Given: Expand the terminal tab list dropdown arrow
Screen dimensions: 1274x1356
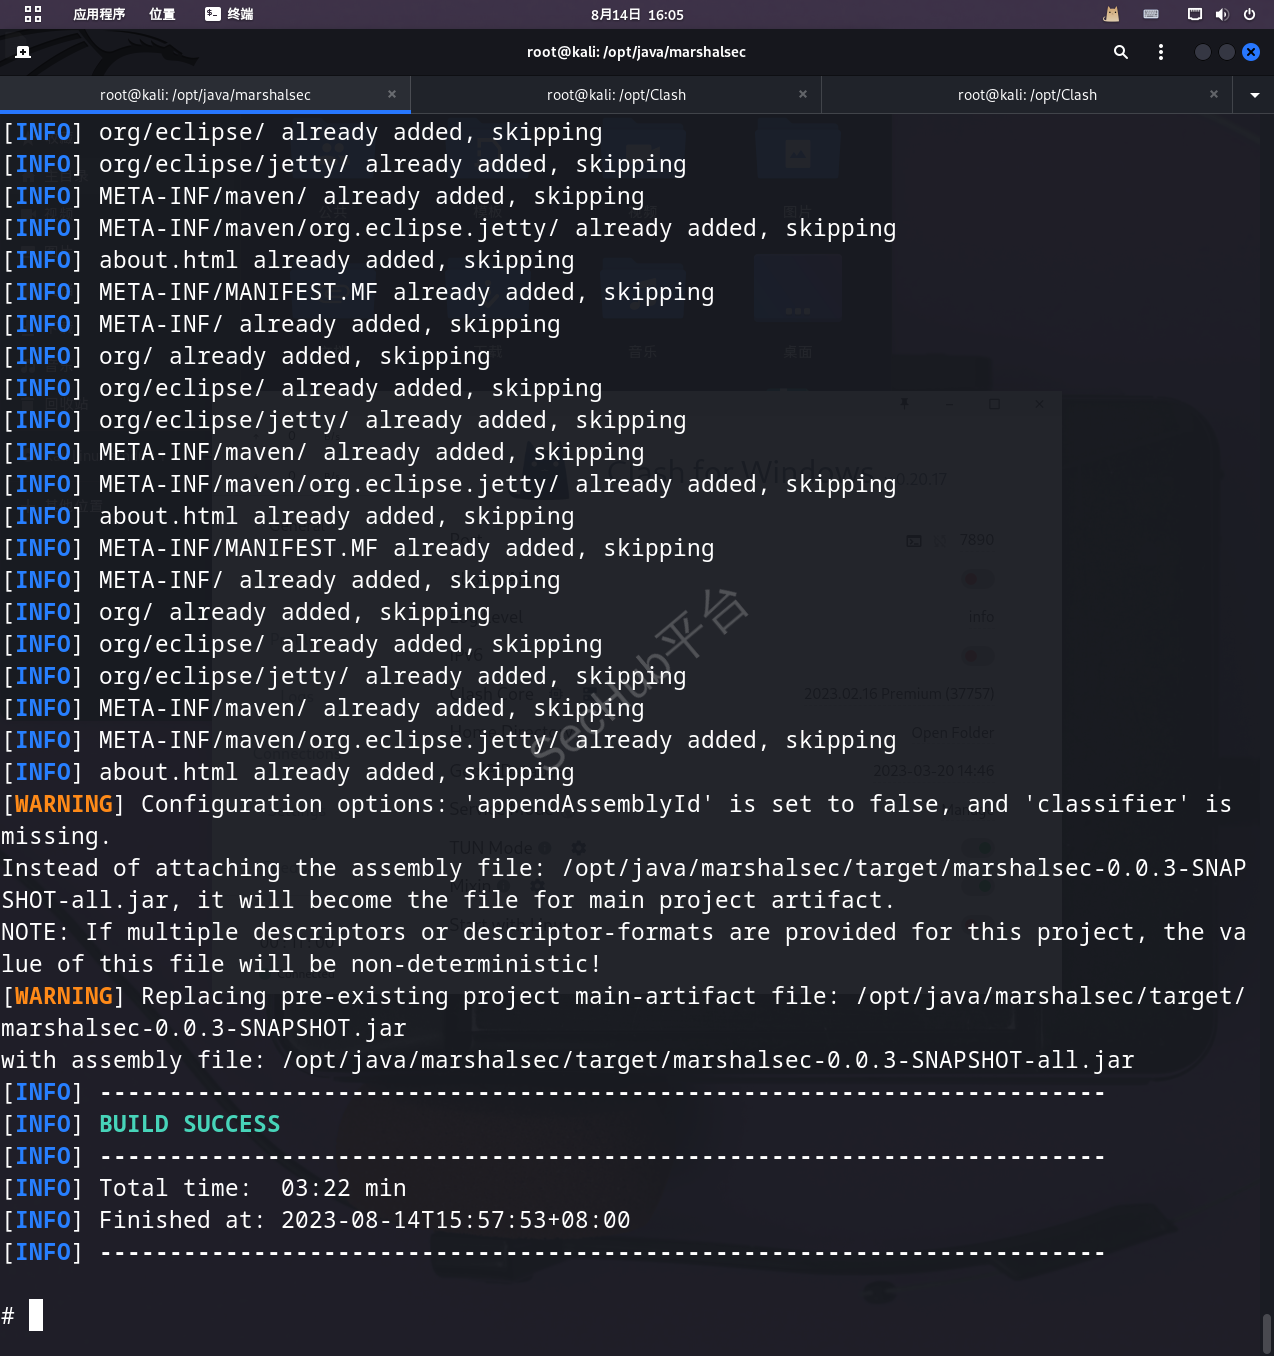Looking at the screenshot, I should click(x=1254, y=95).
